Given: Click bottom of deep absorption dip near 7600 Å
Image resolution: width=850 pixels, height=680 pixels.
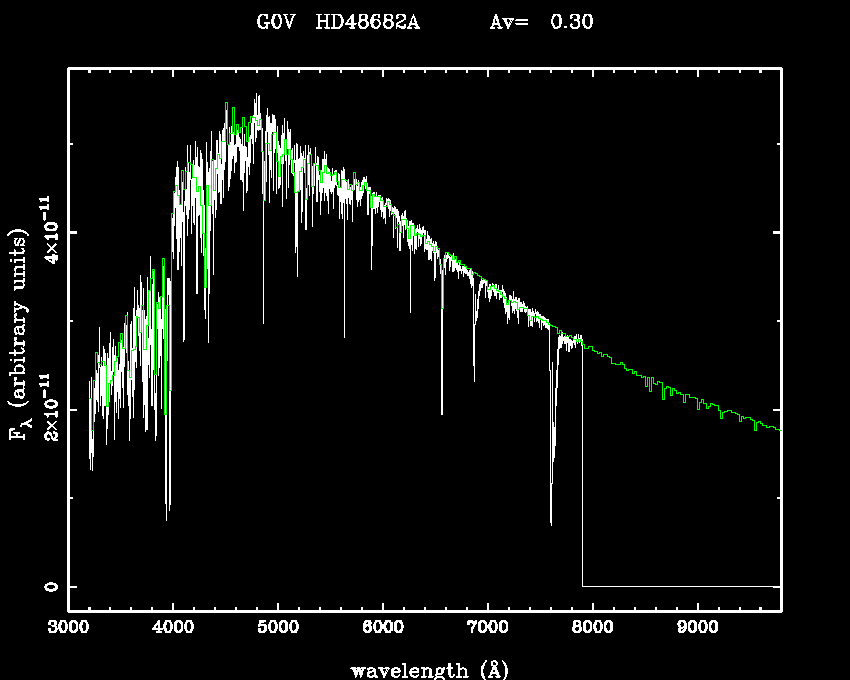Looking at the screenshot, I should pyautogui.click(x=551, y=521).
